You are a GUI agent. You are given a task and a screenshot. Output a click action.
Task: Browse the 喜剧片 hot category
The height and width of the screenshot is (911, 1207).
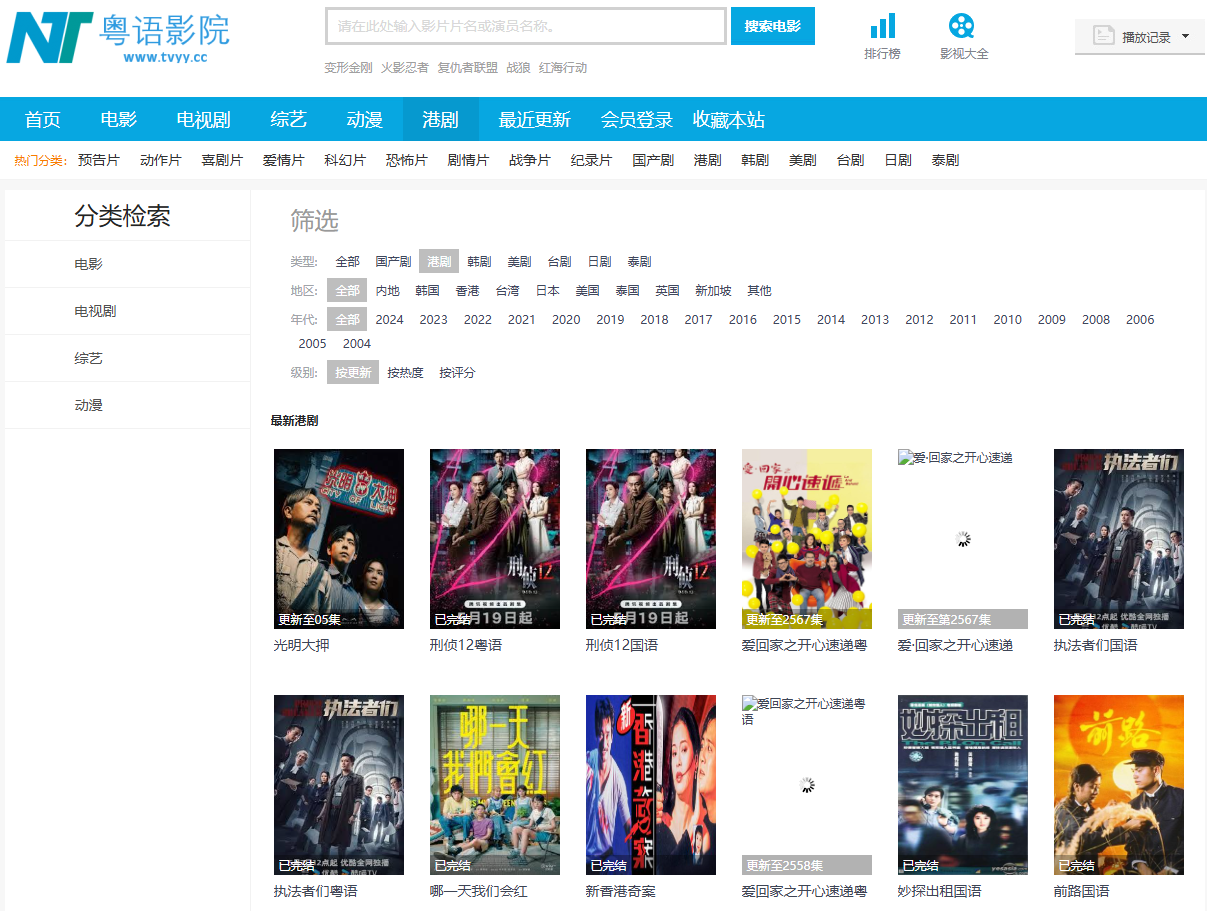[x=222, y=160]
